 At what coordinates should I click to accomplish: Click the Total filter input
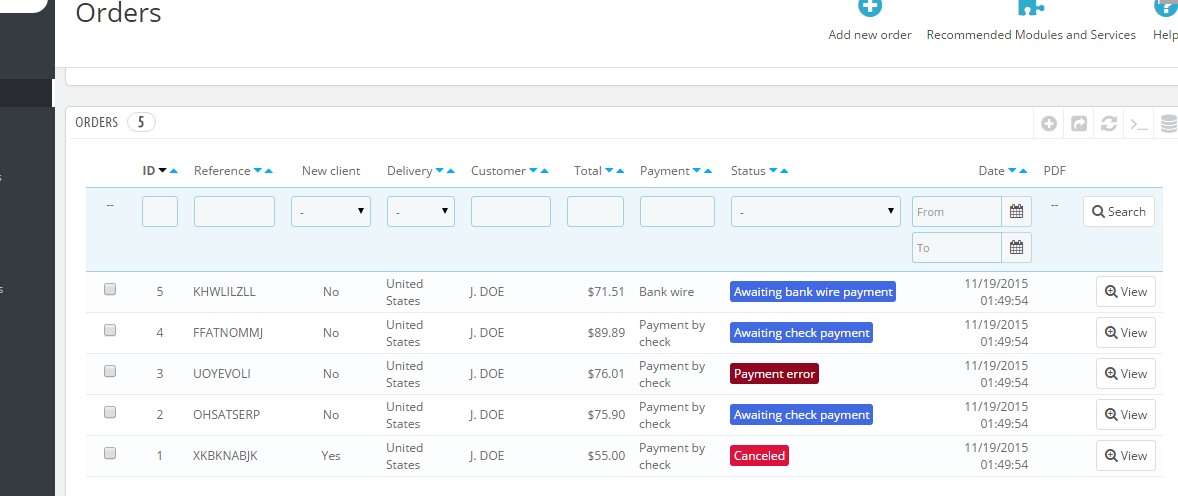coord(595,212)
